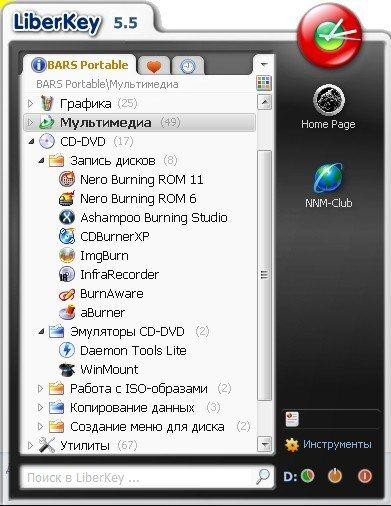
Task: Select Ashampoo Burning Studio entry
Action: click(x=154, y=217)
